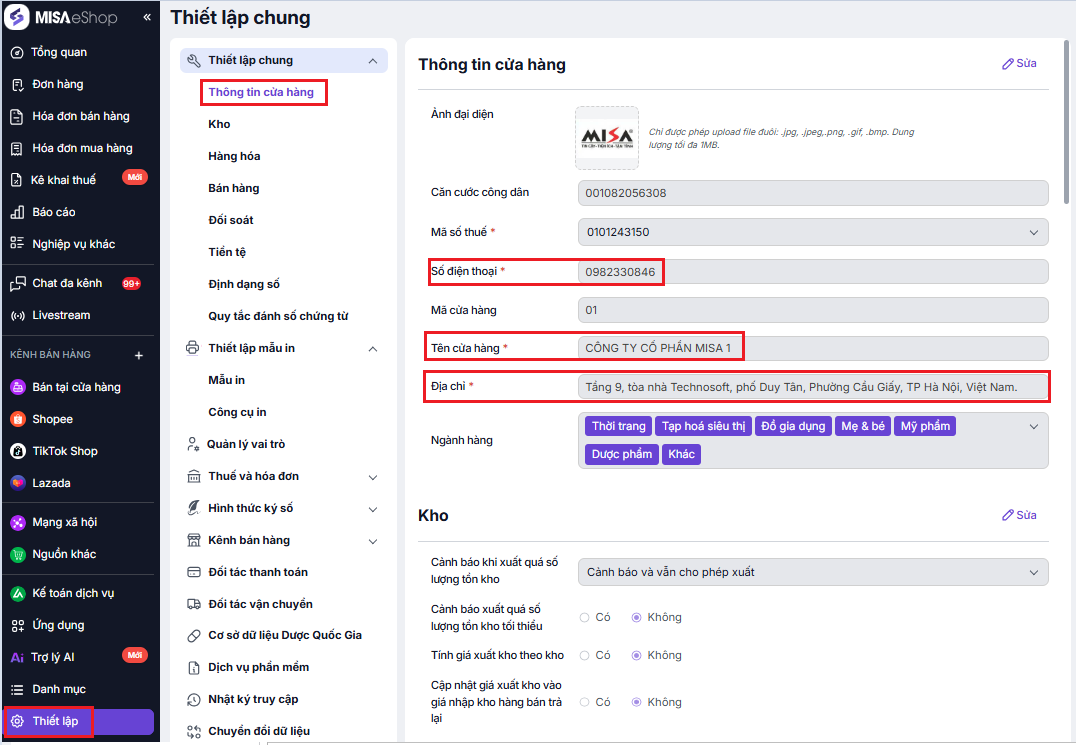Viewport: 1076px width, 745px height.
Task: Click the Kế toán dịch vụ icon
Action: tap(18, 593)
